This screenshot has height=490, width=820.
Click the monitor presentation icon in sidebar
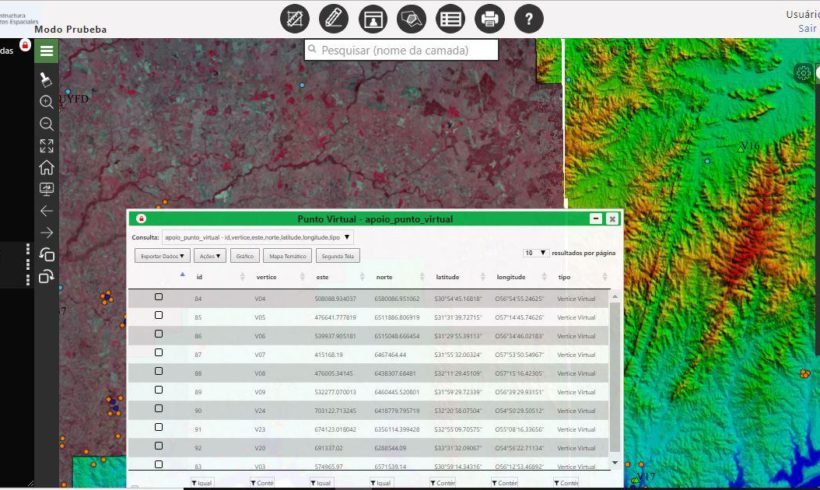[46, 189]
